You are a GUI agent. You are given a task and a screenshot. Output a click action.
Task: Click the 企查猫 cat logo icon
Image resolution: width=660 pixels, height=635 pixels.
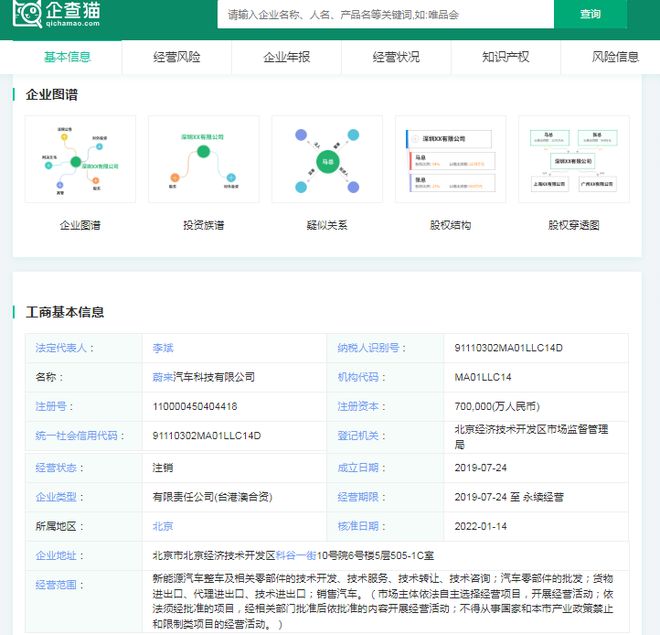[x=27, y=13]
